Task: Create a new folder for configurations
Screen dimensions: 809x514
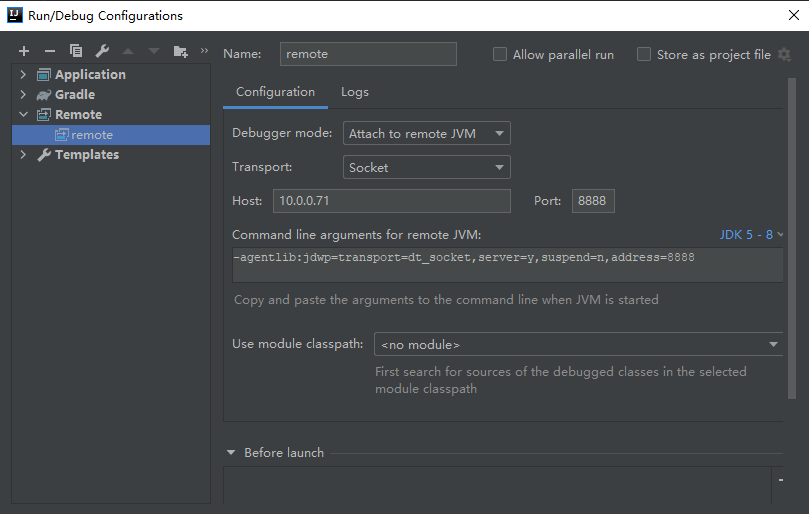Action: [180, 51]
